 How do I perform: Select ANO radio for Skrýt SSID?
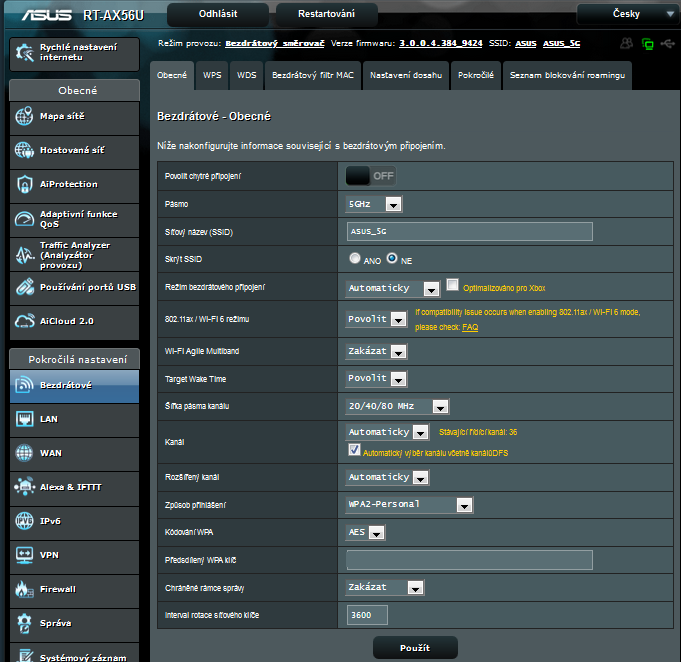coord(355,258)
